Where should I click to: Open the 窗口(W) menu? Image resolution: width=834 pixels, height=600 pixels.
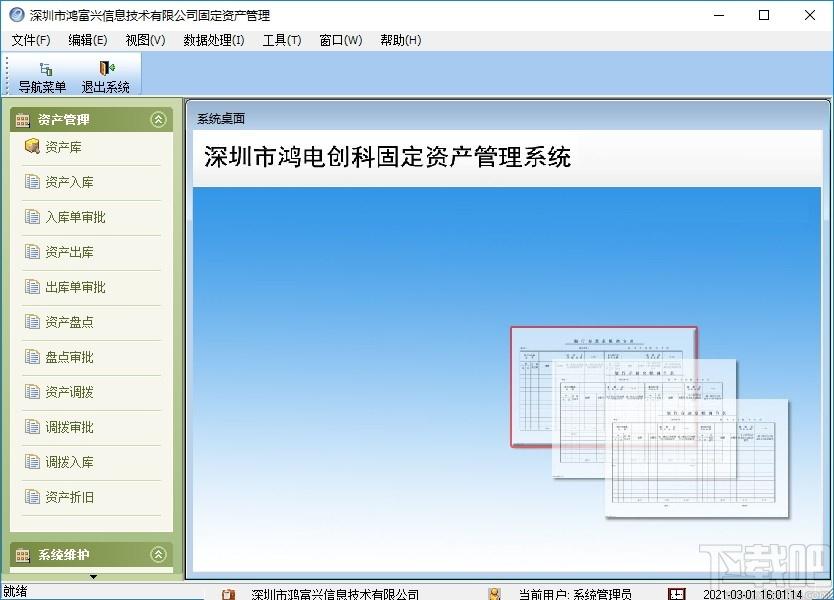pyautogui.click(x=340, y=40)
